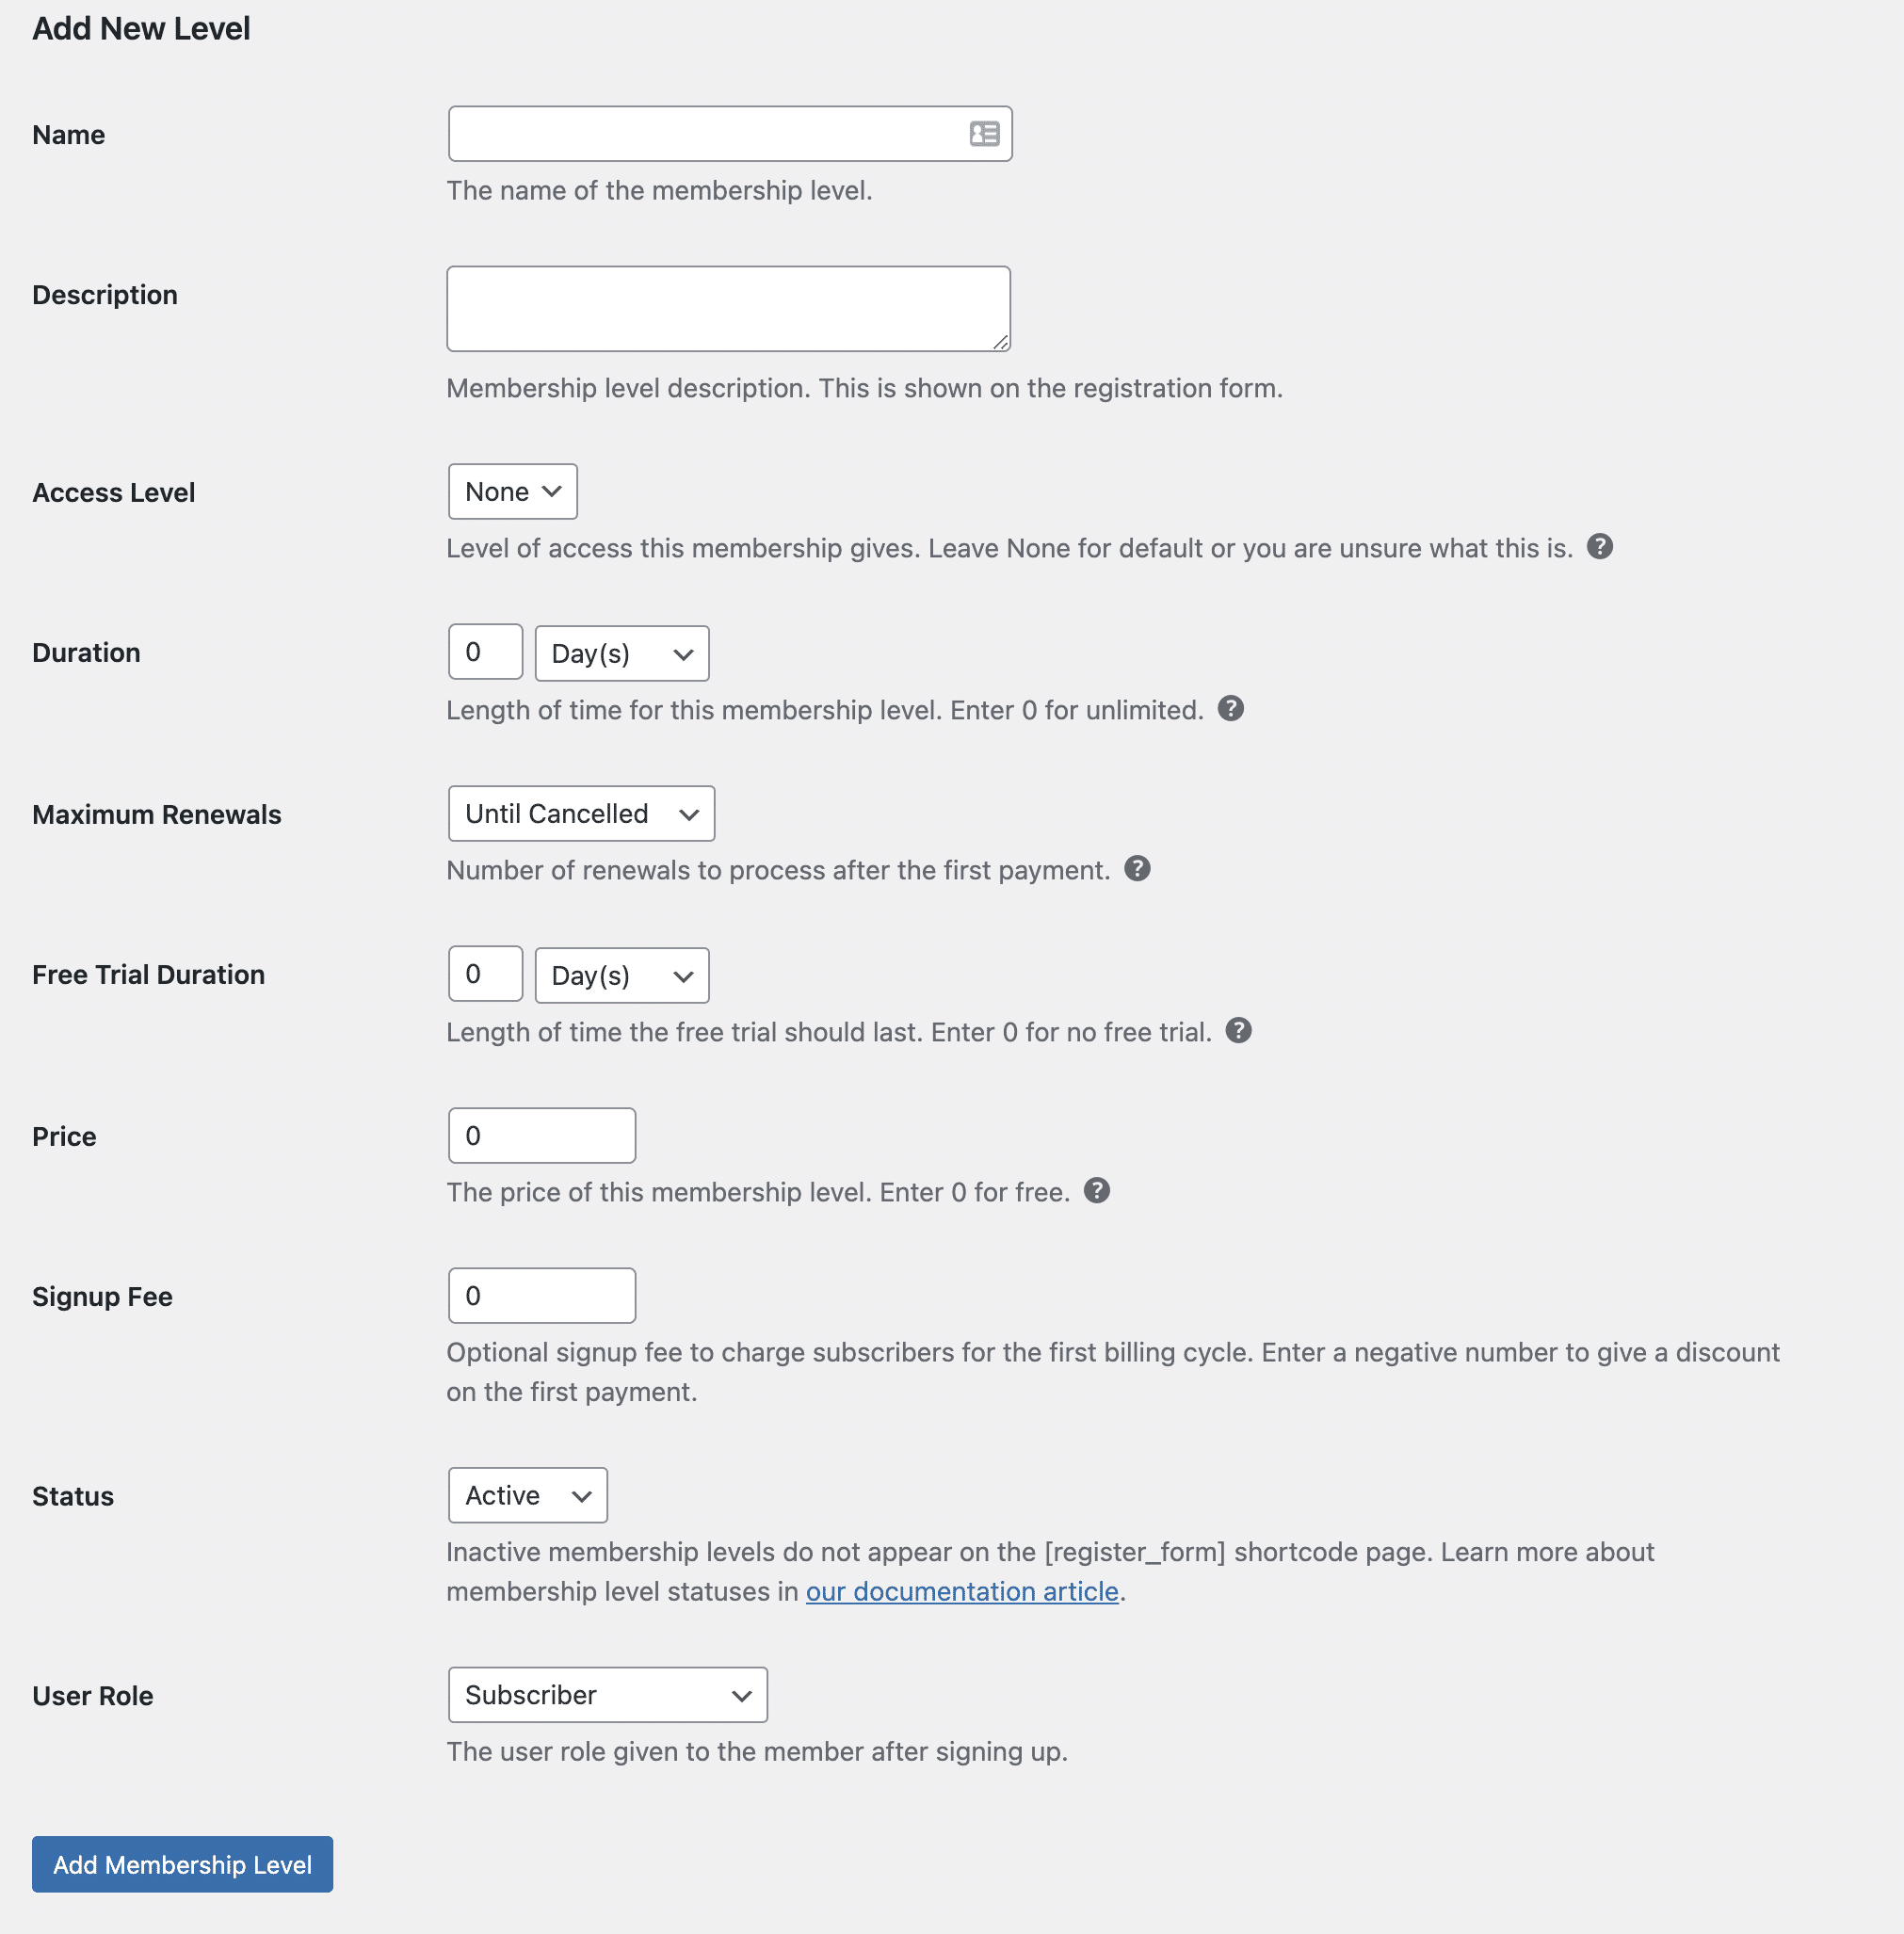Open the Free Trial Duration unit dropdown

[621, 976]
